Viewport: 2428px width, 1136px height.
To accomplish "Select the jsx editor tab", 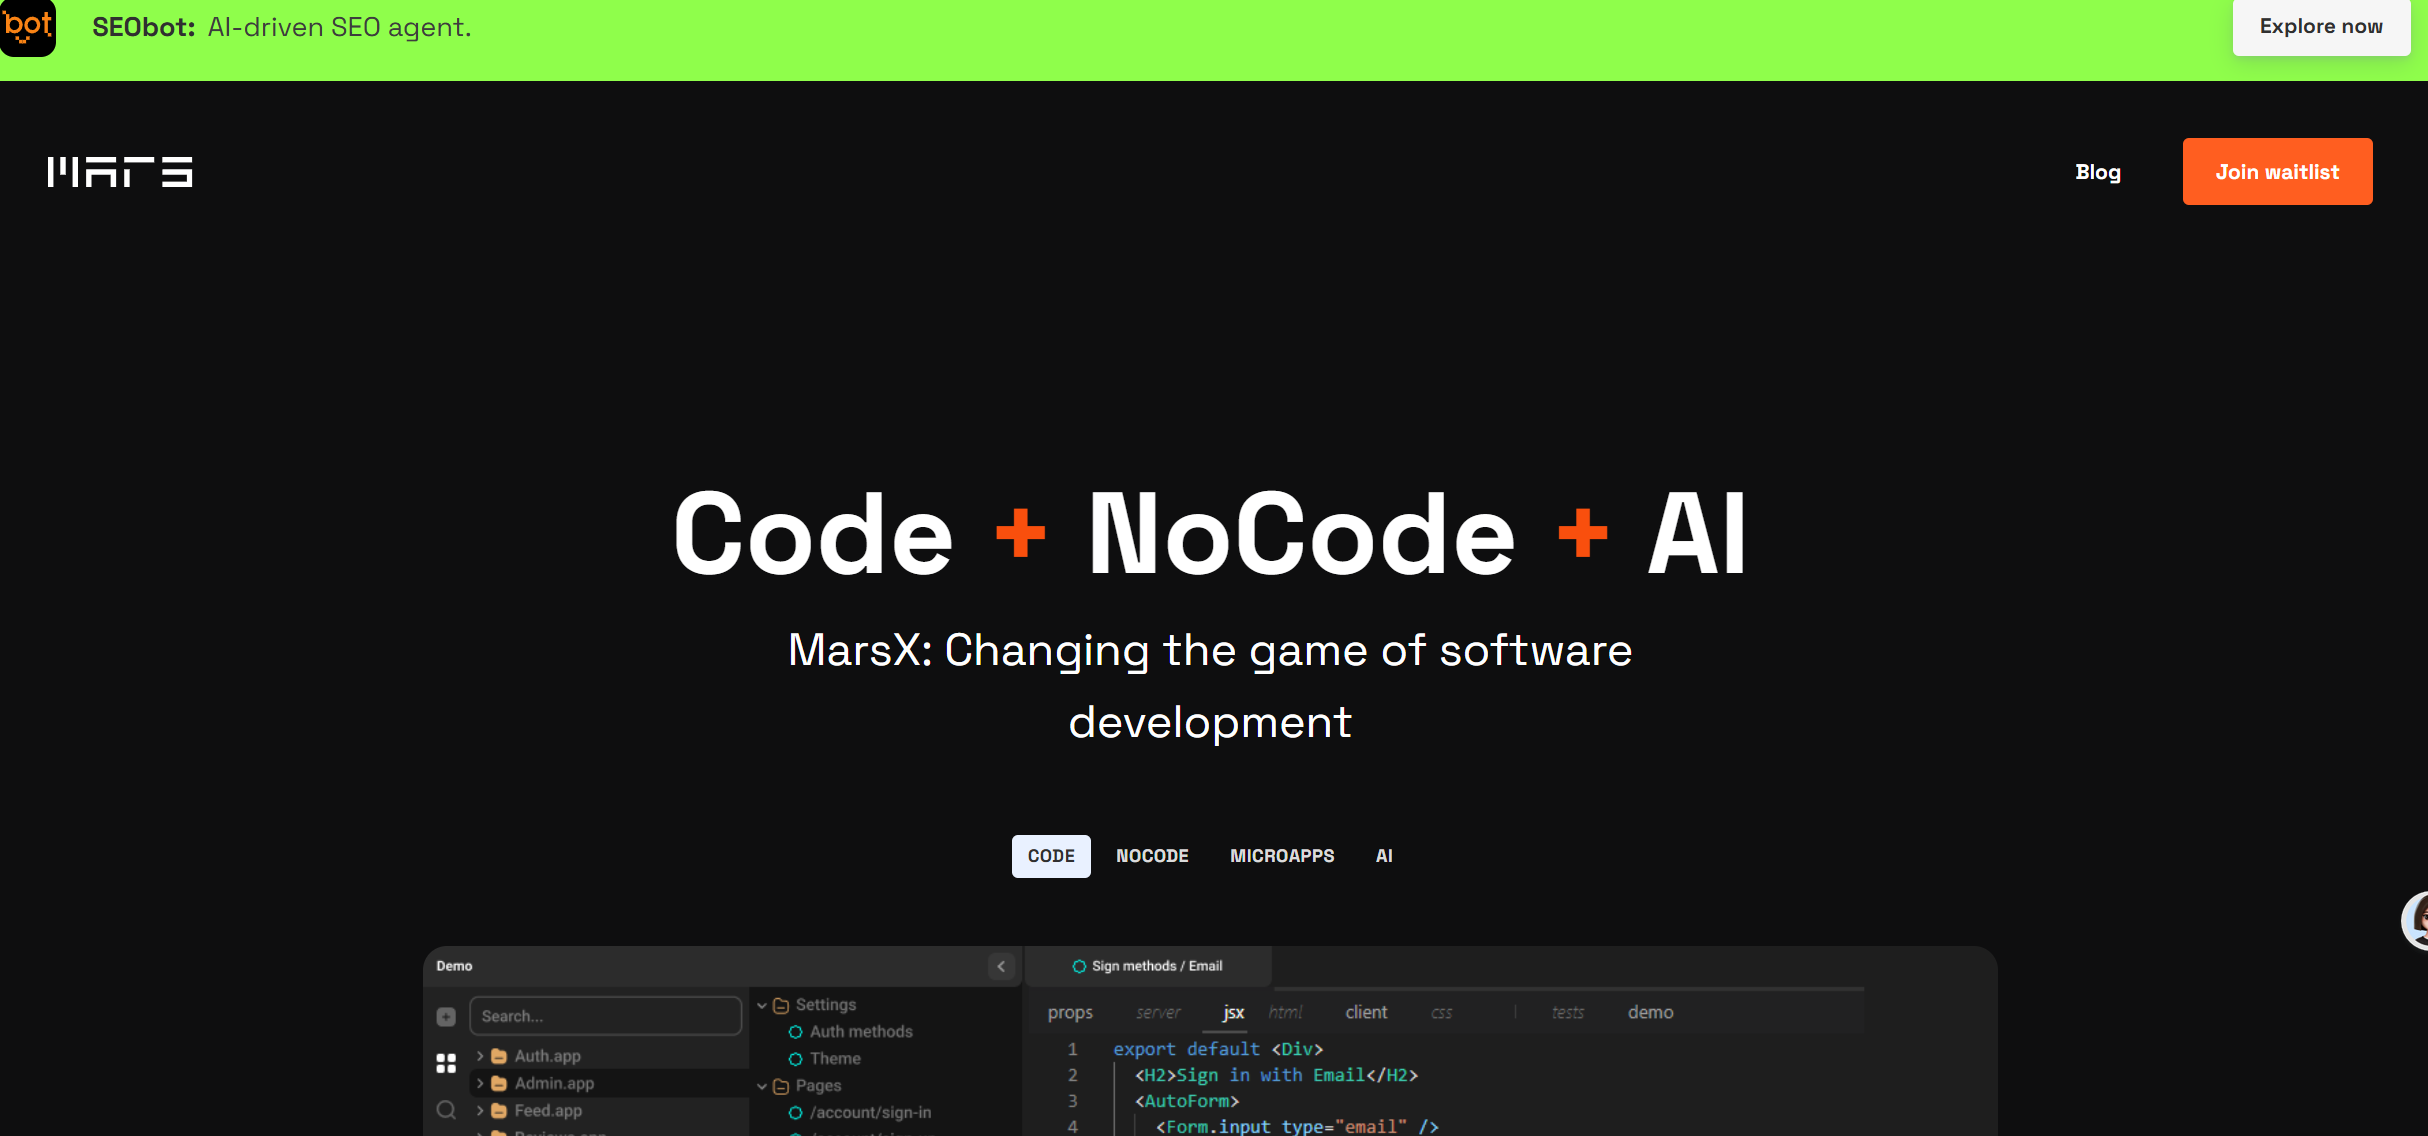I will (1233, 1013).
